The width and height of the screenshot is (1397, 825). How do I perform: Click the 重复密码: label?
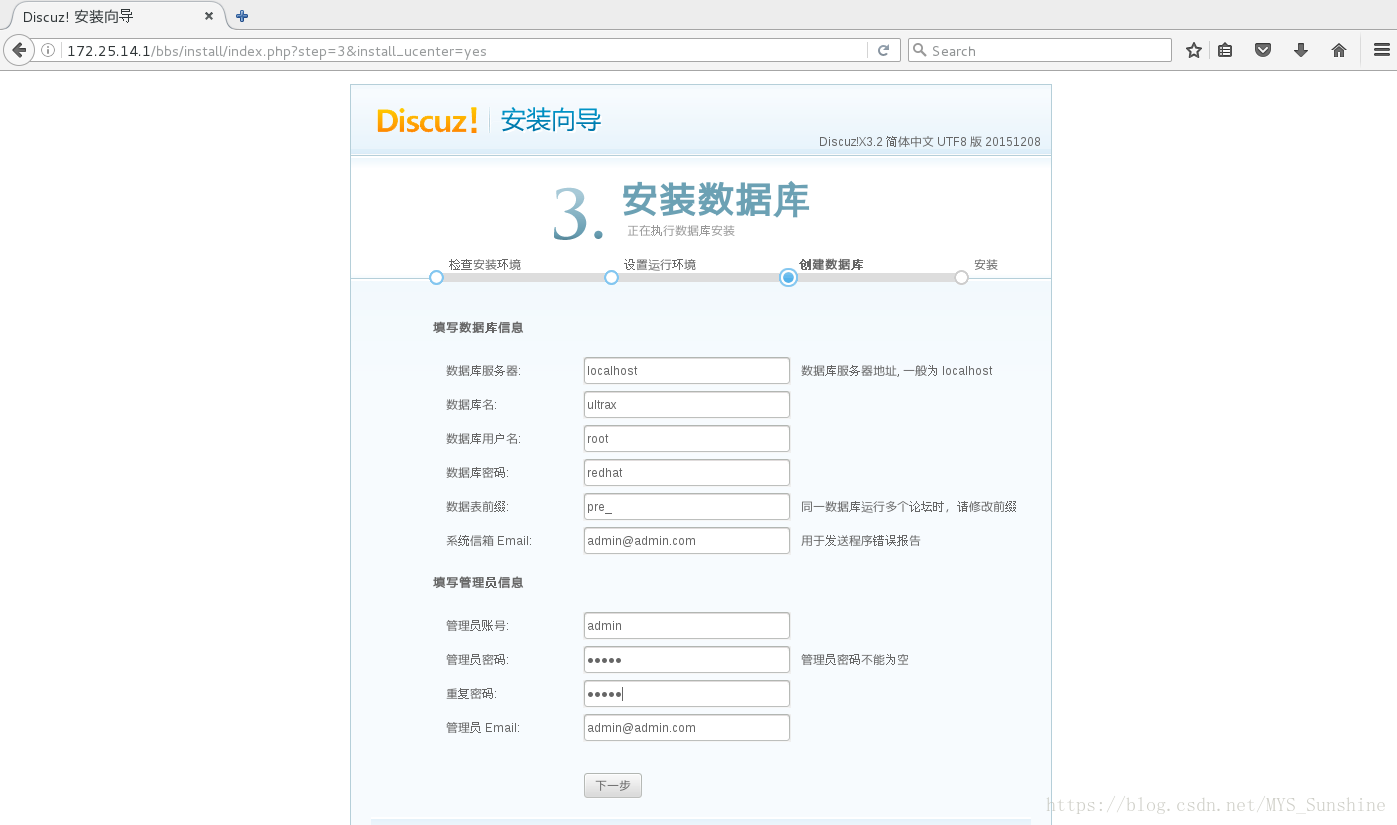pyautogui.click(x=471, y=693)
